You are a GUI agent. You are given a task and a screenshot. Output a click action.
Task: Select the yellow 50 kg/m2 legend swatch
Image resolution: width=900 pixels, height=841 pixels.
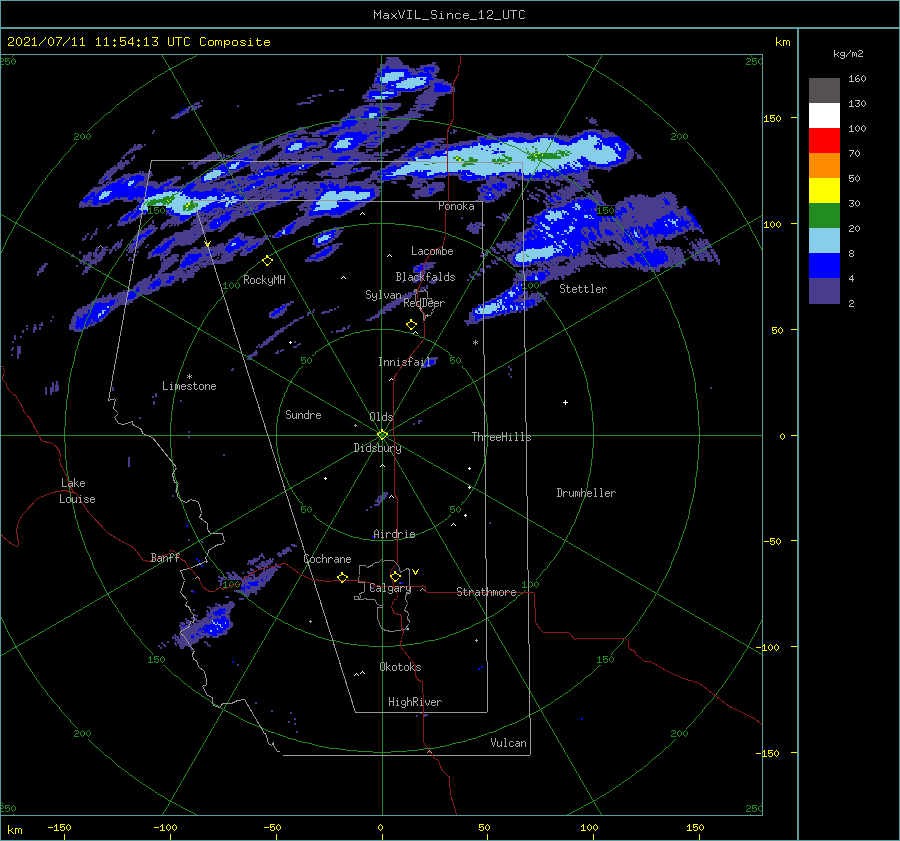tap(824, 191)
